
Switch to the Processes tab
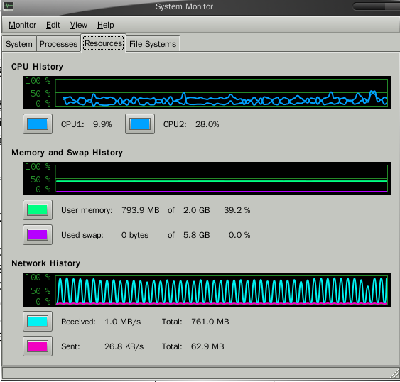click(58, 44)
